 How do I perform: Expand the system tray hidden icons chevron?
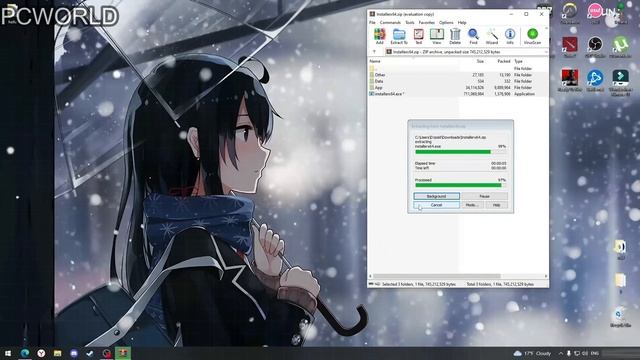click(x=560, y=353)
